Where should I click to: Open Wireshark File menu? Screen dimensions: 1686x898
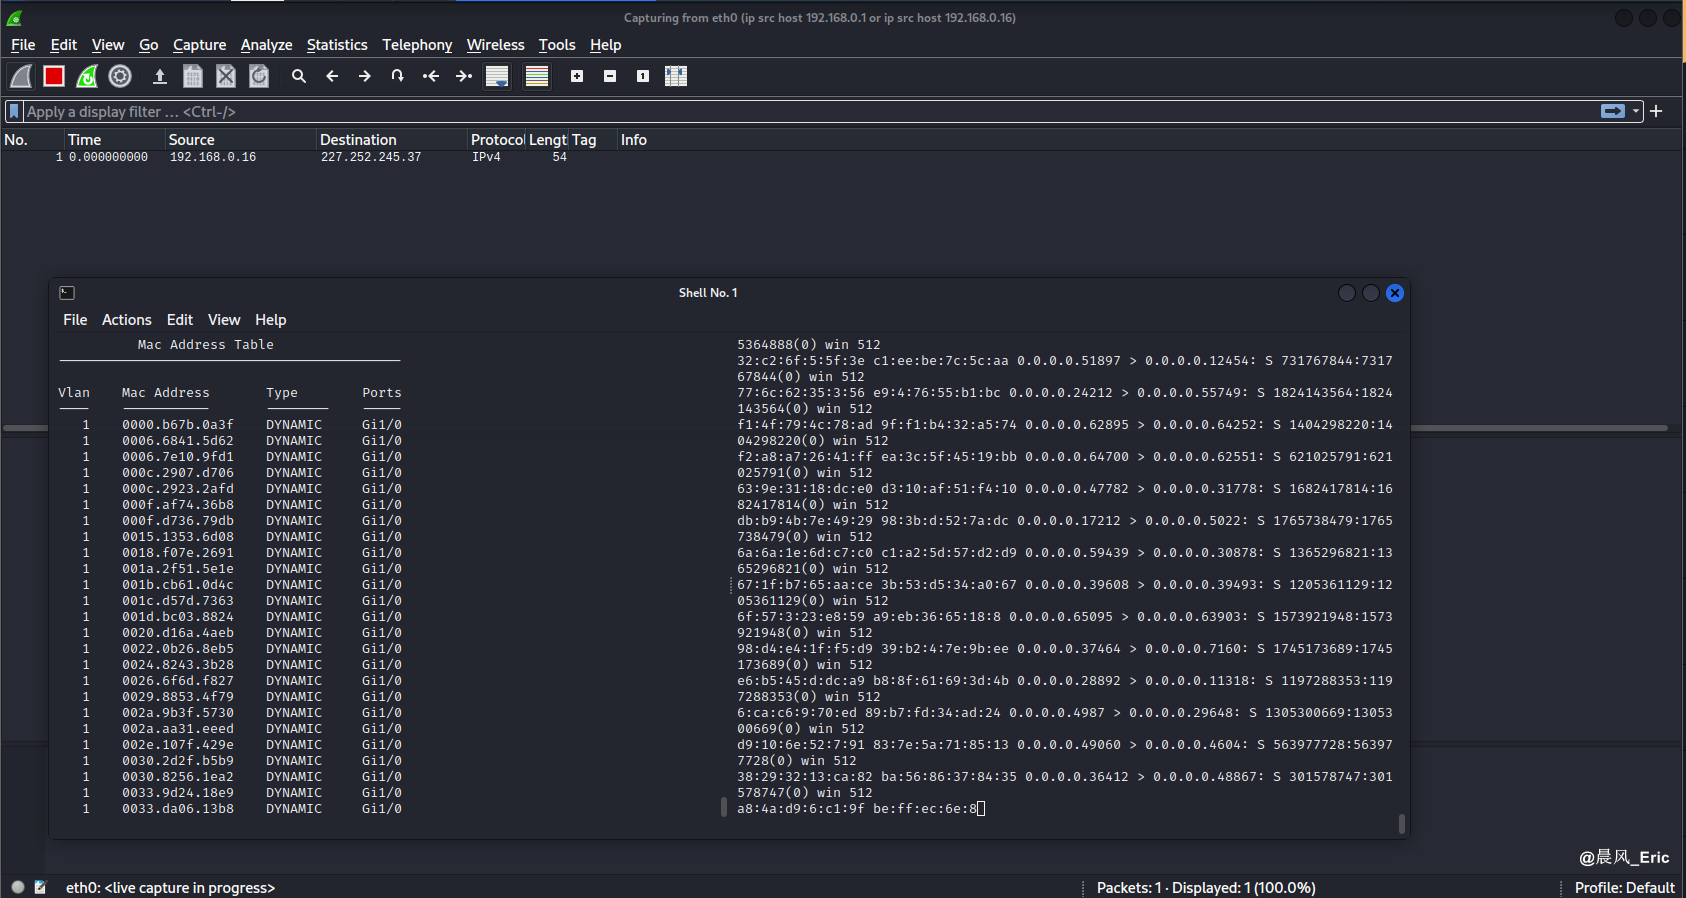pos(23,45)
